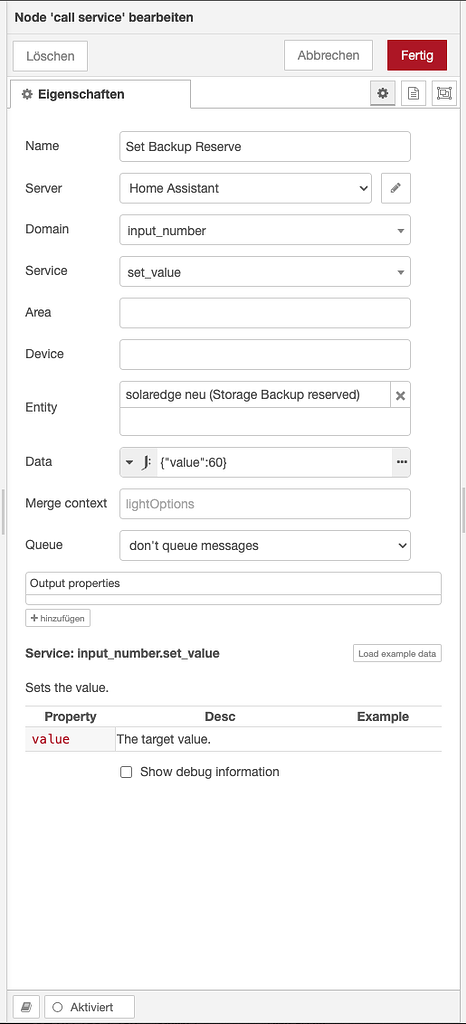This screenshot has width=466, height=1024.
Task: Add output property with hinzufügen
Action: pos(57,618)
